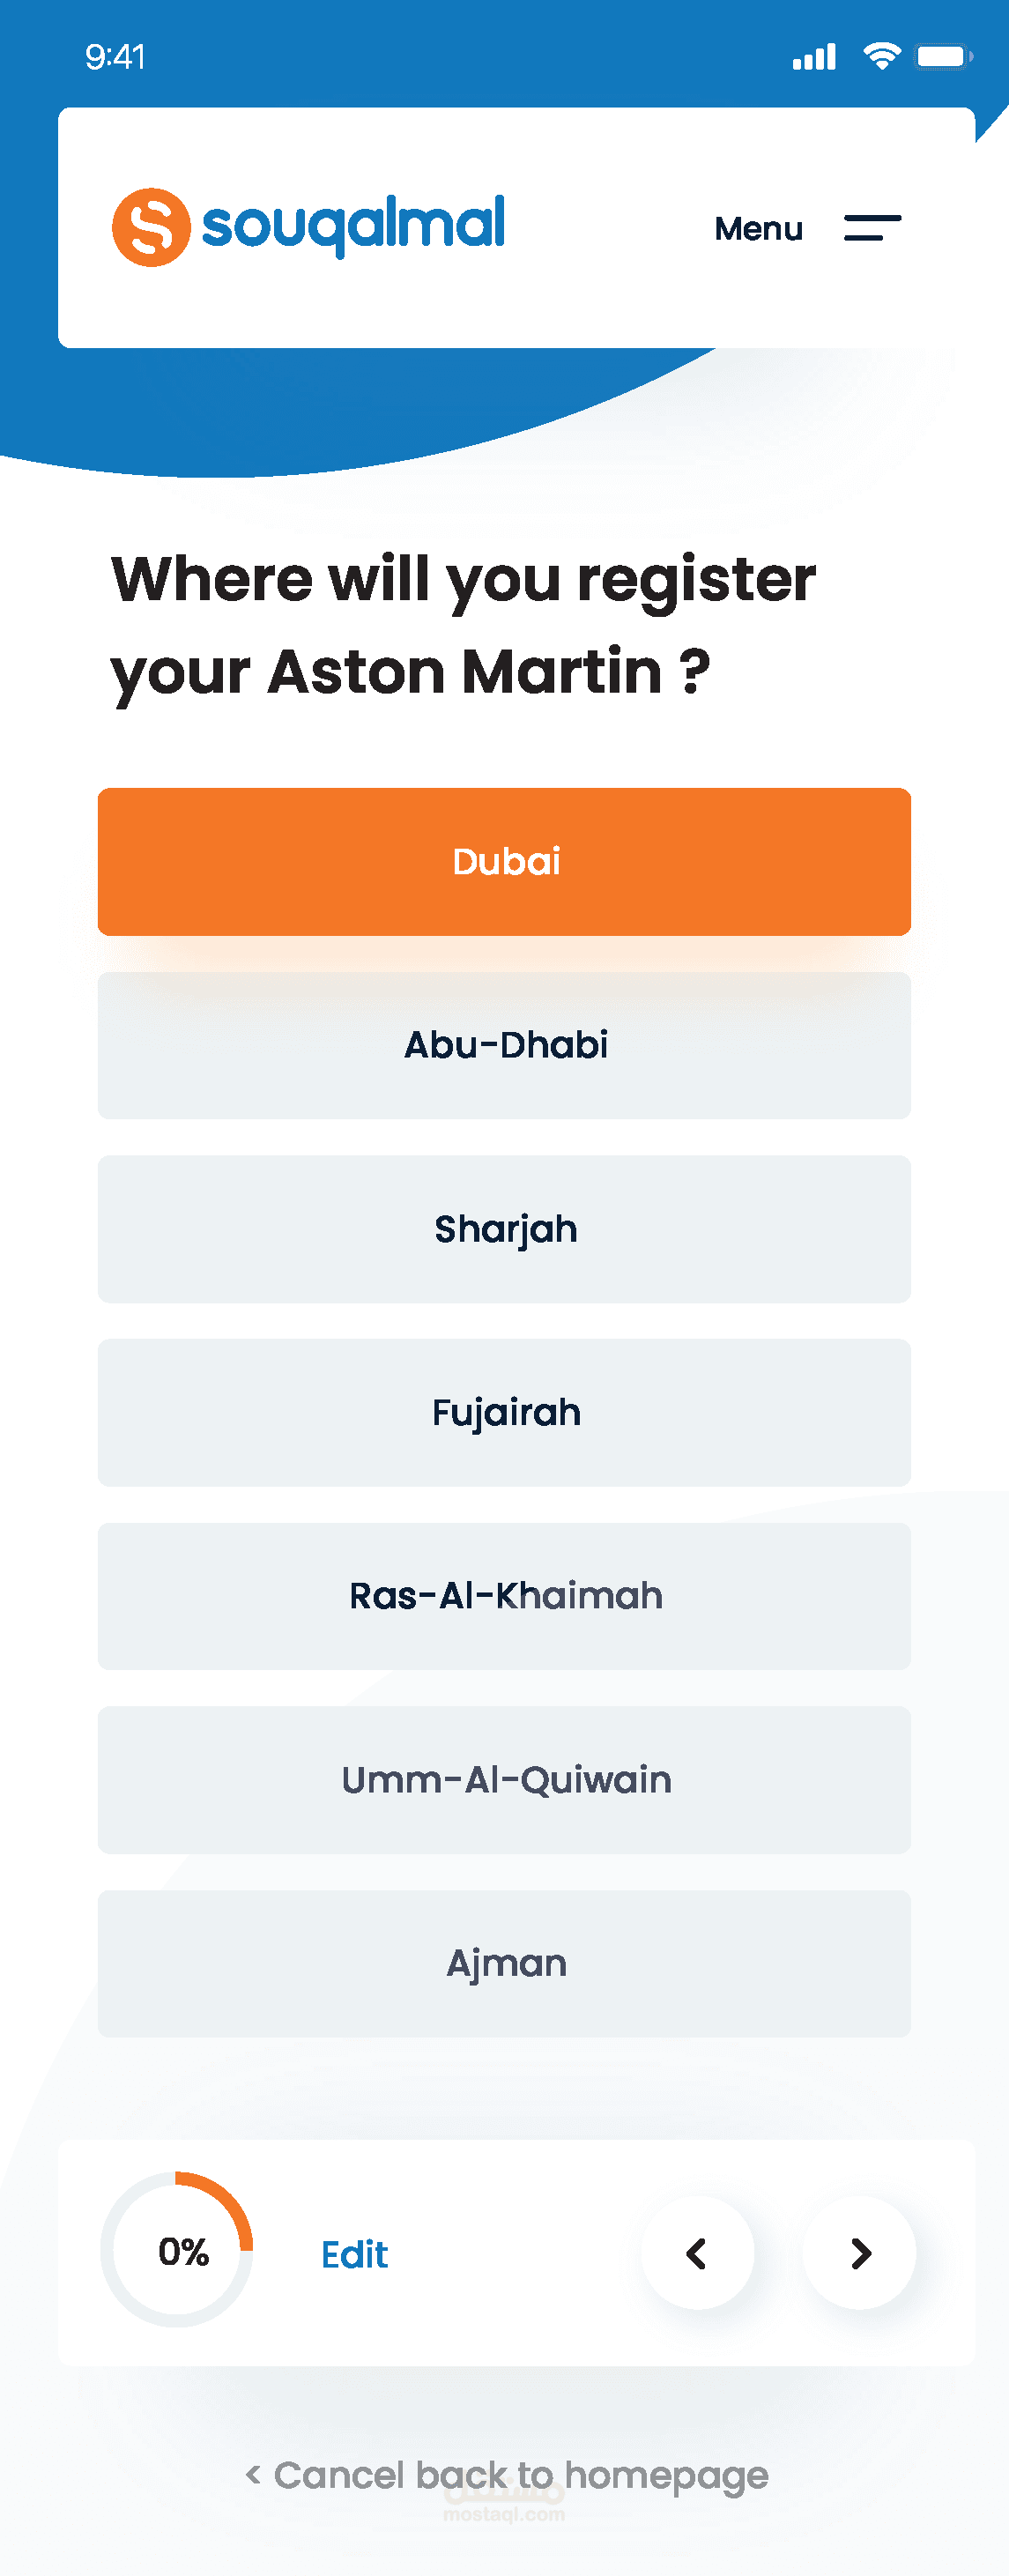Screen dimensions: 1009x2576
Task: Tap the 9:41 clock in status bar
Action: tap(115, 57)
